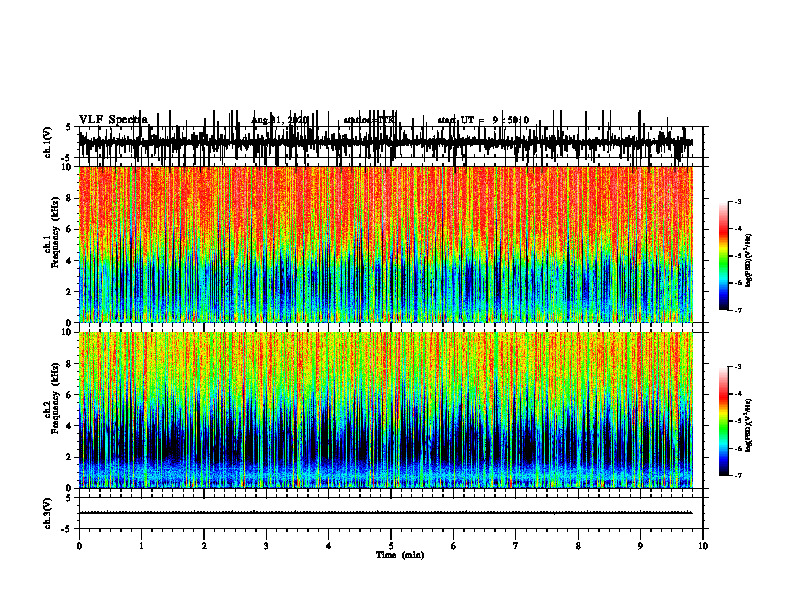The height and width of the screenshot is (612, 792).
Task: Click time-axis tick label '2'
Action: point(204,546)
